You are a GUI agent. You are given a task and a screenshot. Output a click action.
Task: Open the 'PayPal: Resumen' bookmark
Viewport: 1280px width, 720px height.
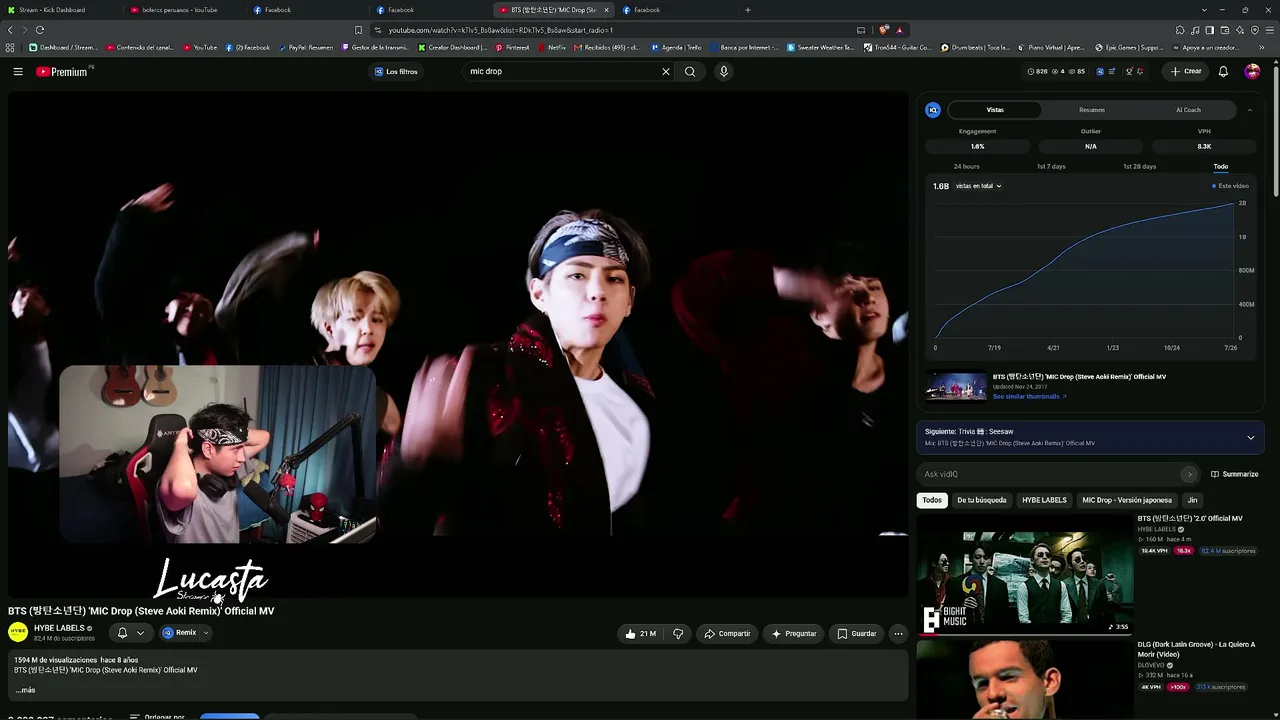(307, 47)
